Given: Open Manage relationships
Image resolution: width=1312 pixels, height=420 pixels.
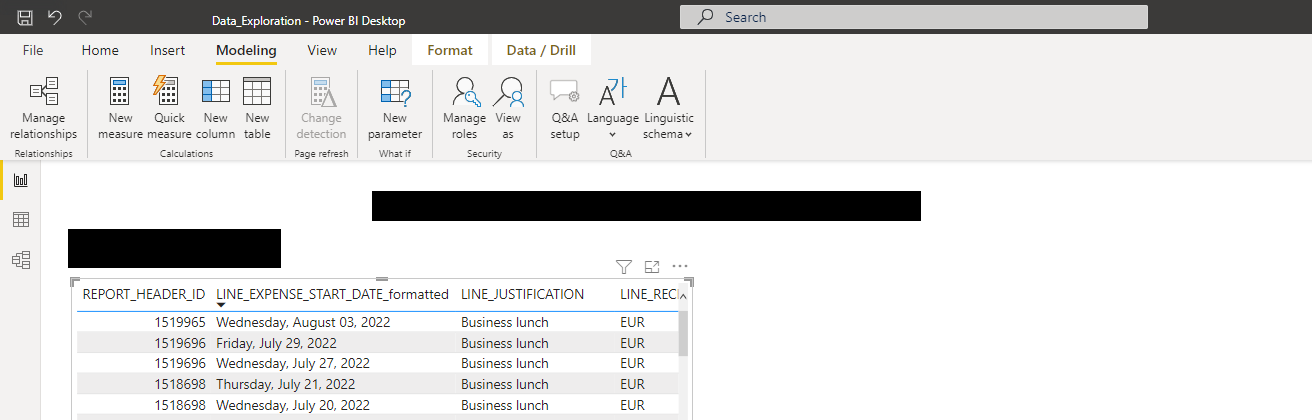Looking at the screenshot, I should click(x=43, y=108).
